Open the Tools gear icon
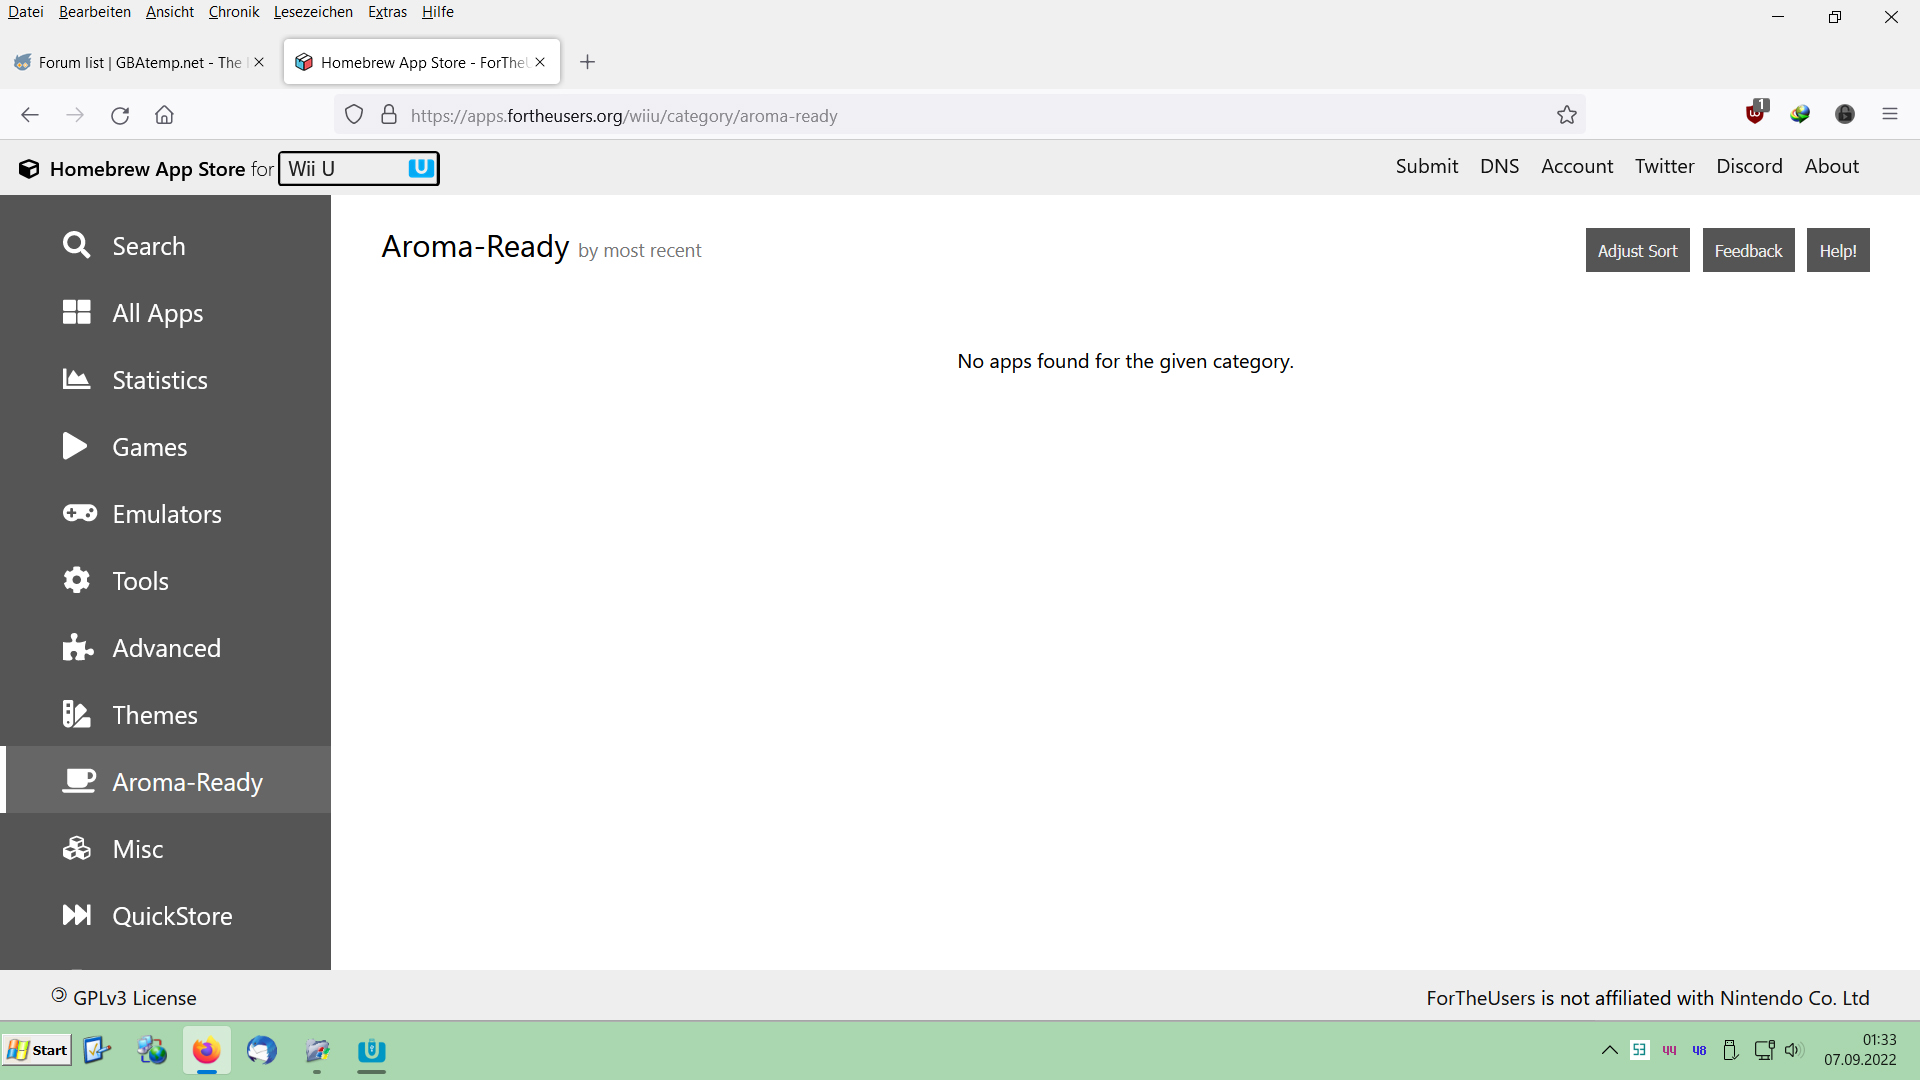 76,580
